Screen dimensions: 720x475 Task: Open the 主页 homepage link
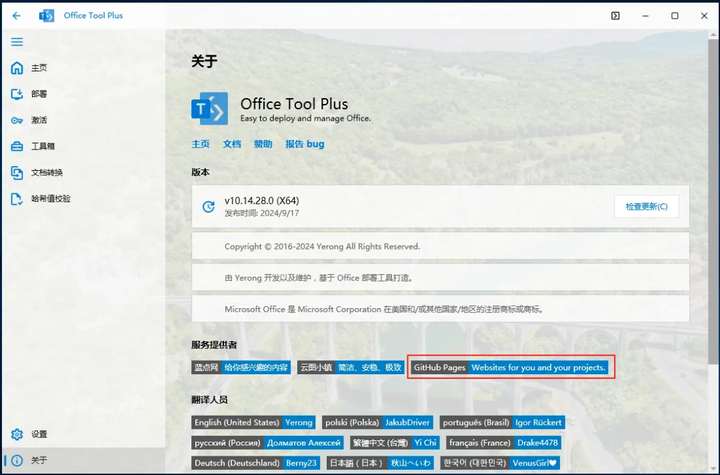click(200, 144)
